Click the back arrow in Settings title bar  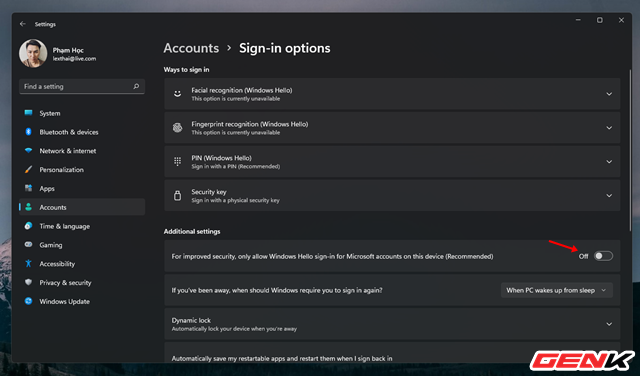[x=22, y=24]
